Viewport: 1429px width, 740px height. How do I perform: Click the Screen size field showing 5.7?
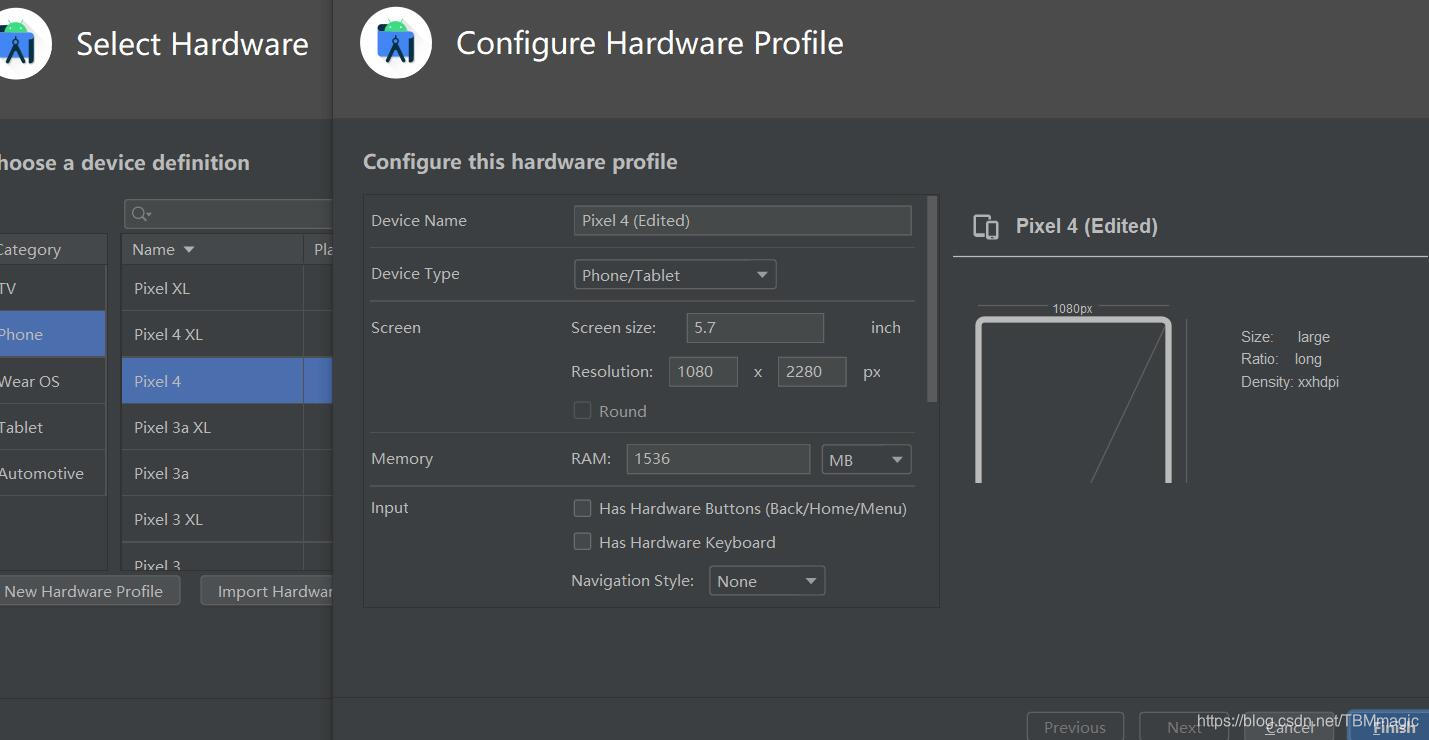(755, 327)
